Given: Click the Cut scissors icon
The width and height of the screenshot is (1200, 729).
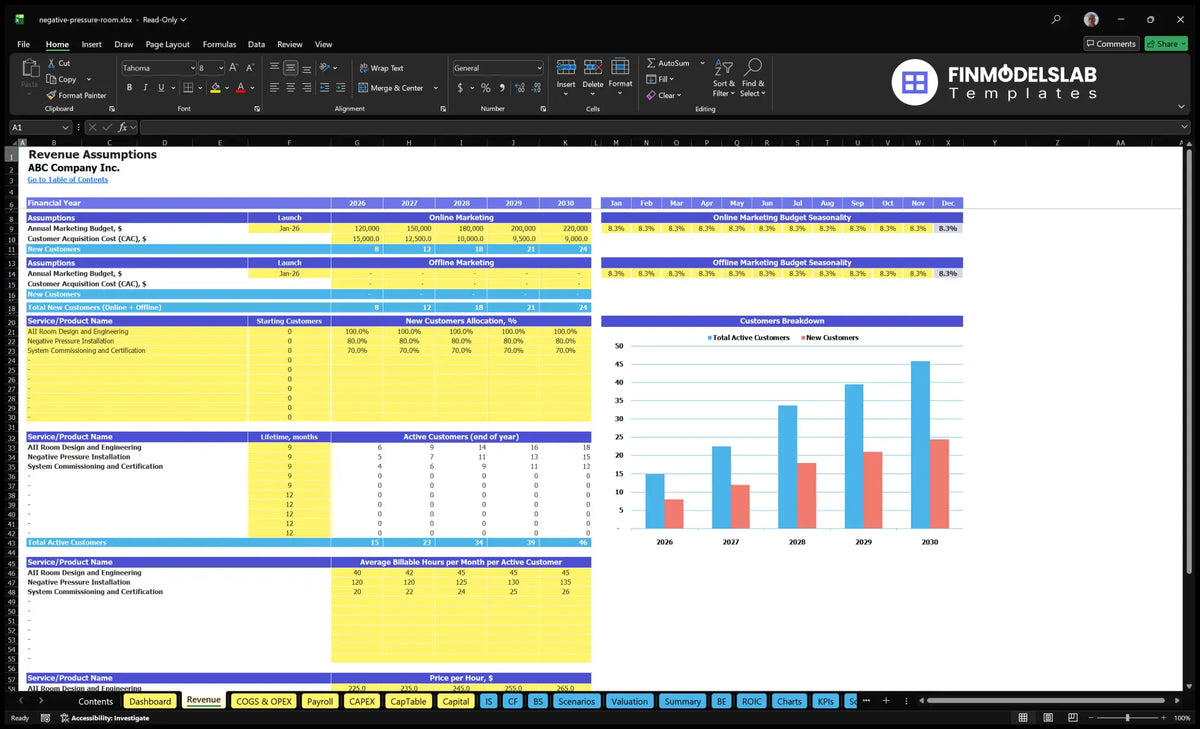Looking at the screenshot, I should [52, 63].
